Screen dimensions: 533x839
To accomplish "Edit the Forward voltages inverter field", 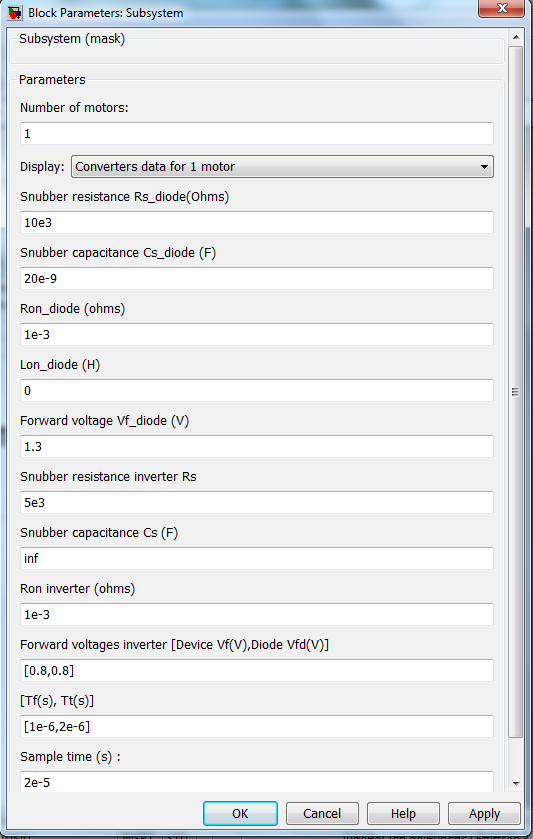I will click(x=257, y=670).
